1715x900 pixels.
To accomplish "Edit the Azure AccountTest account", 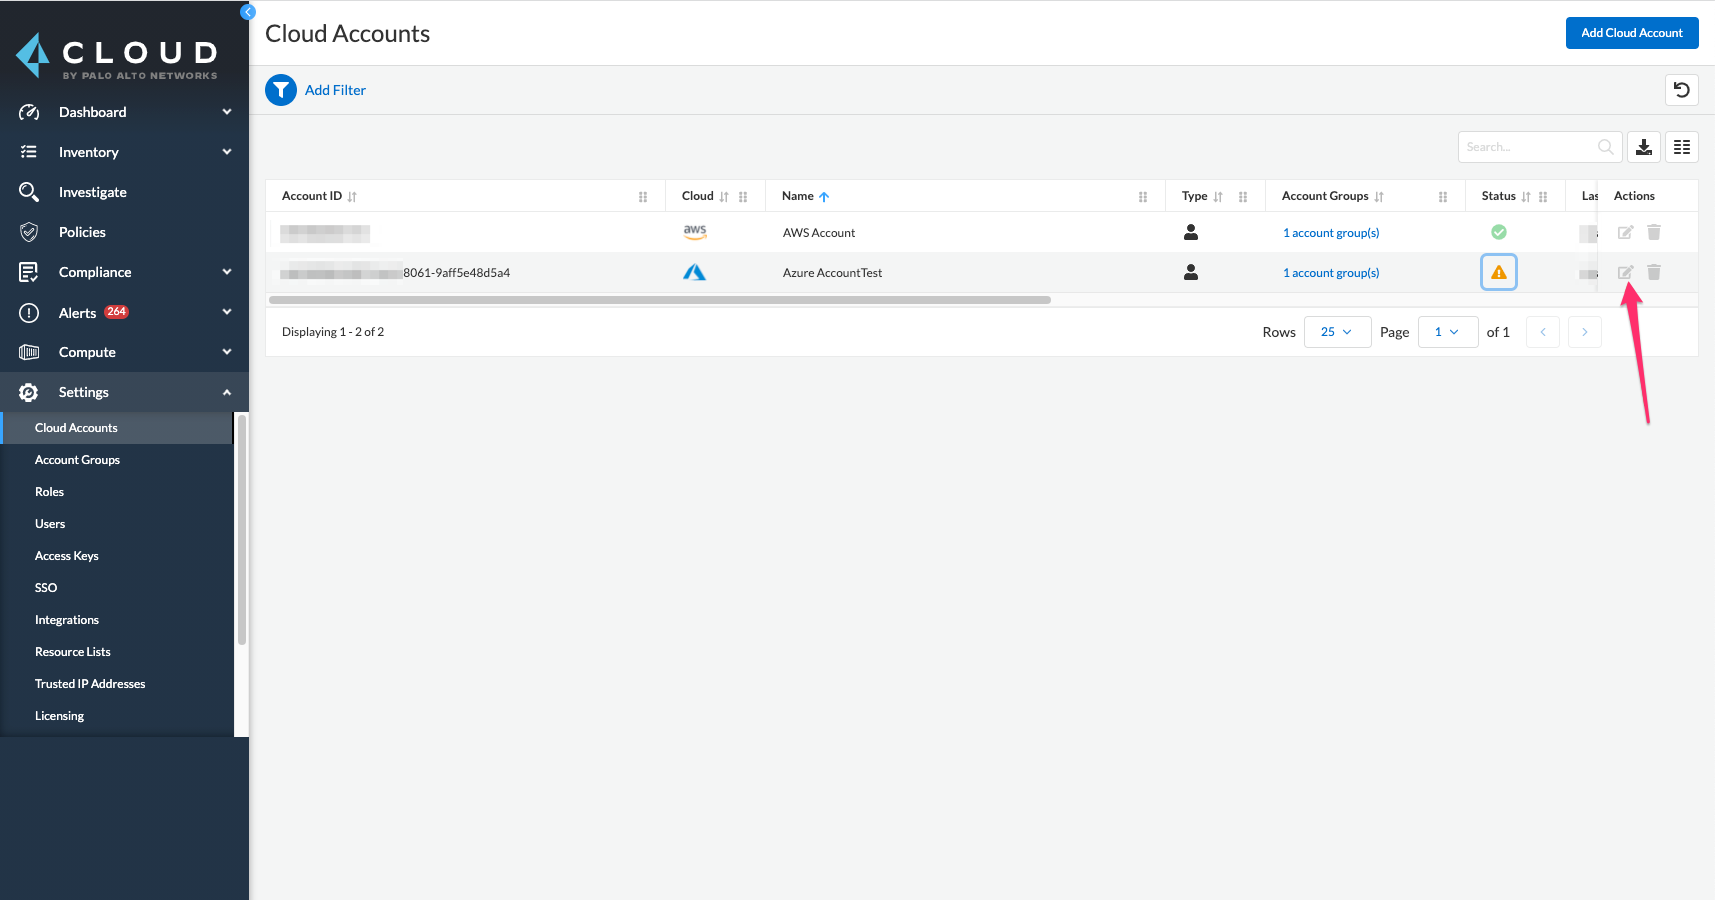I will 1626,272.
